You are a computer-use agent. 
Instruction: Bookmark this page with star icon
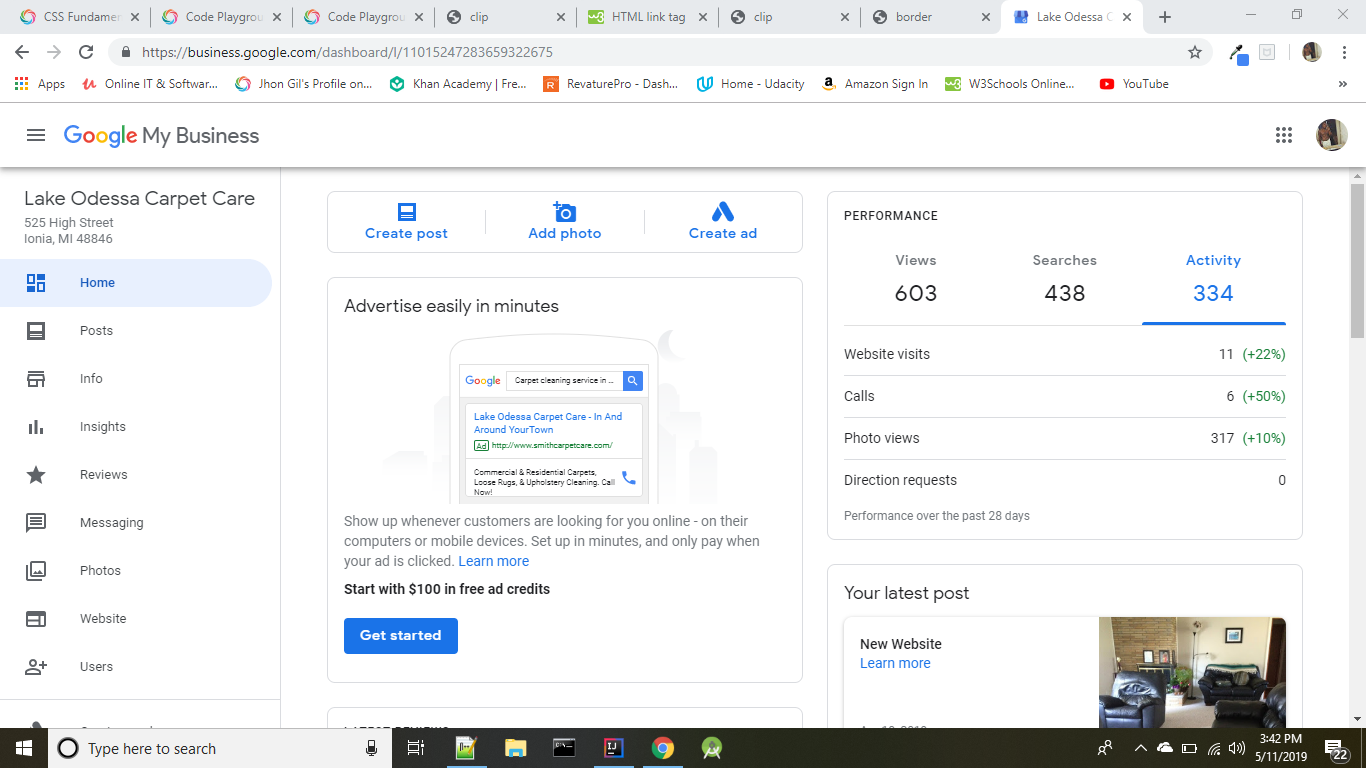point(1194,52)
